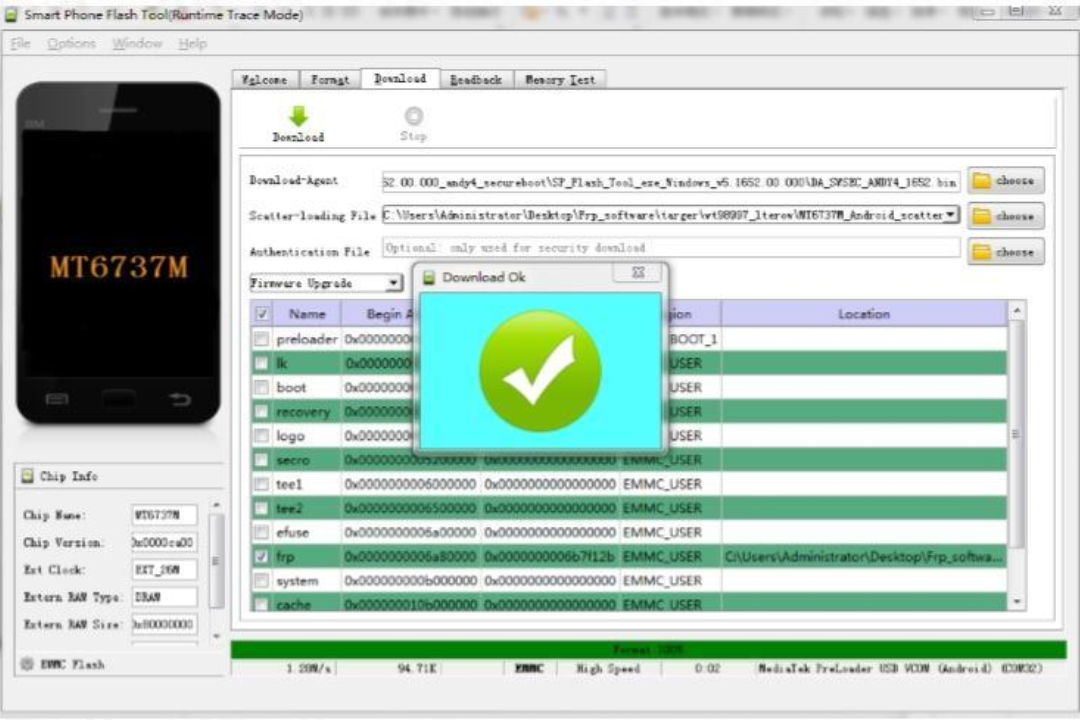The image size is (1080, 720).
Task: Choose a Scatter-loading file with folder button
Action: 1006,216
